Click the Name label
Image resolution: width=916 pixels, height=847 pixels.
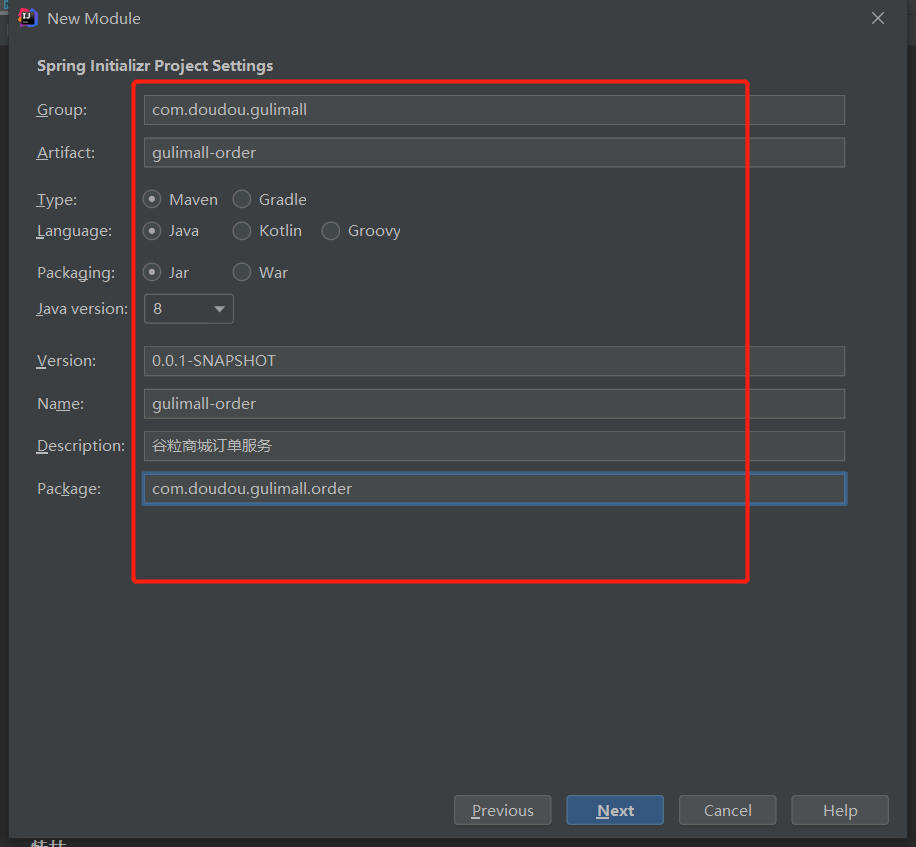tap(60, 404)
